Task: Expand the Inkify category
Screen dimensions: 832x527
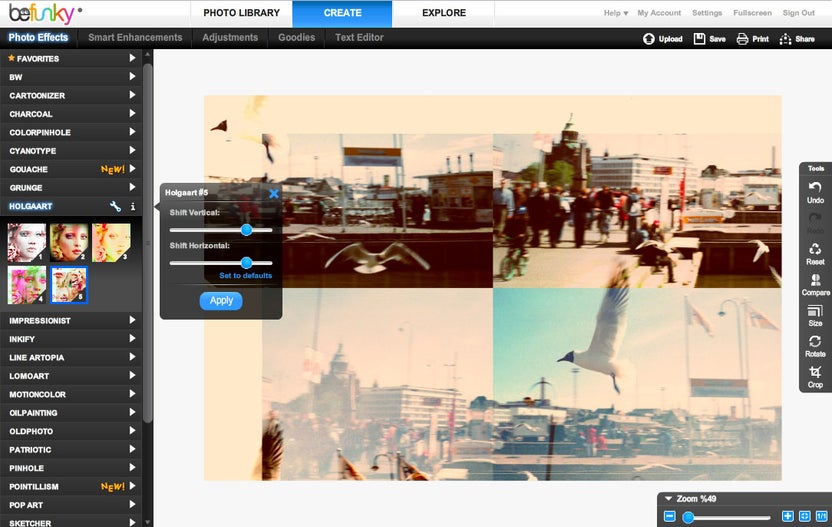Action: [71, 339]
